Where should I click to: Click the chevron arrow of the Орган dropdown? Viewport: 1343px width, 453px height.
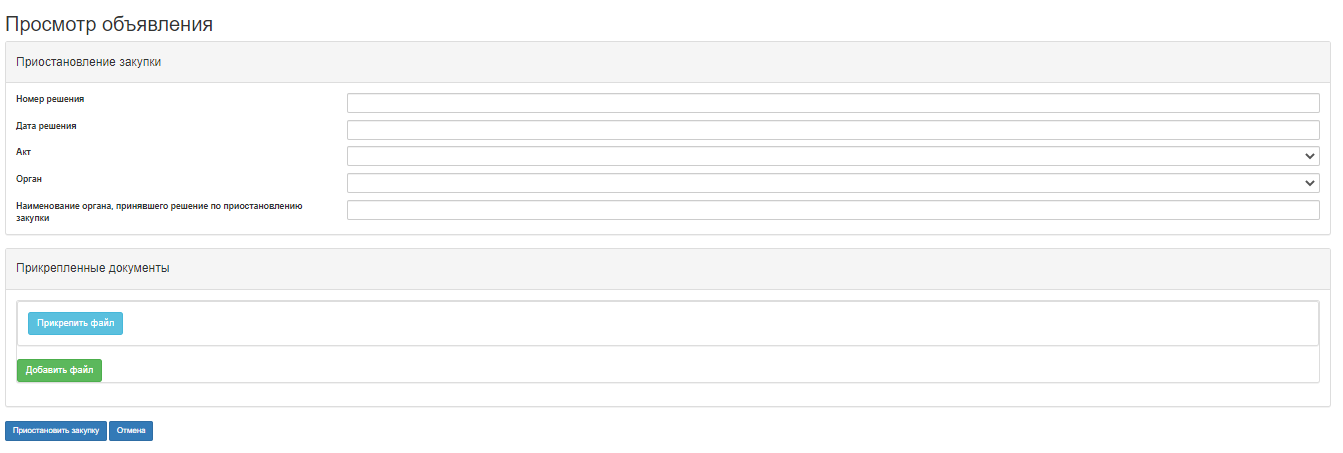(x=1309, y=183)
